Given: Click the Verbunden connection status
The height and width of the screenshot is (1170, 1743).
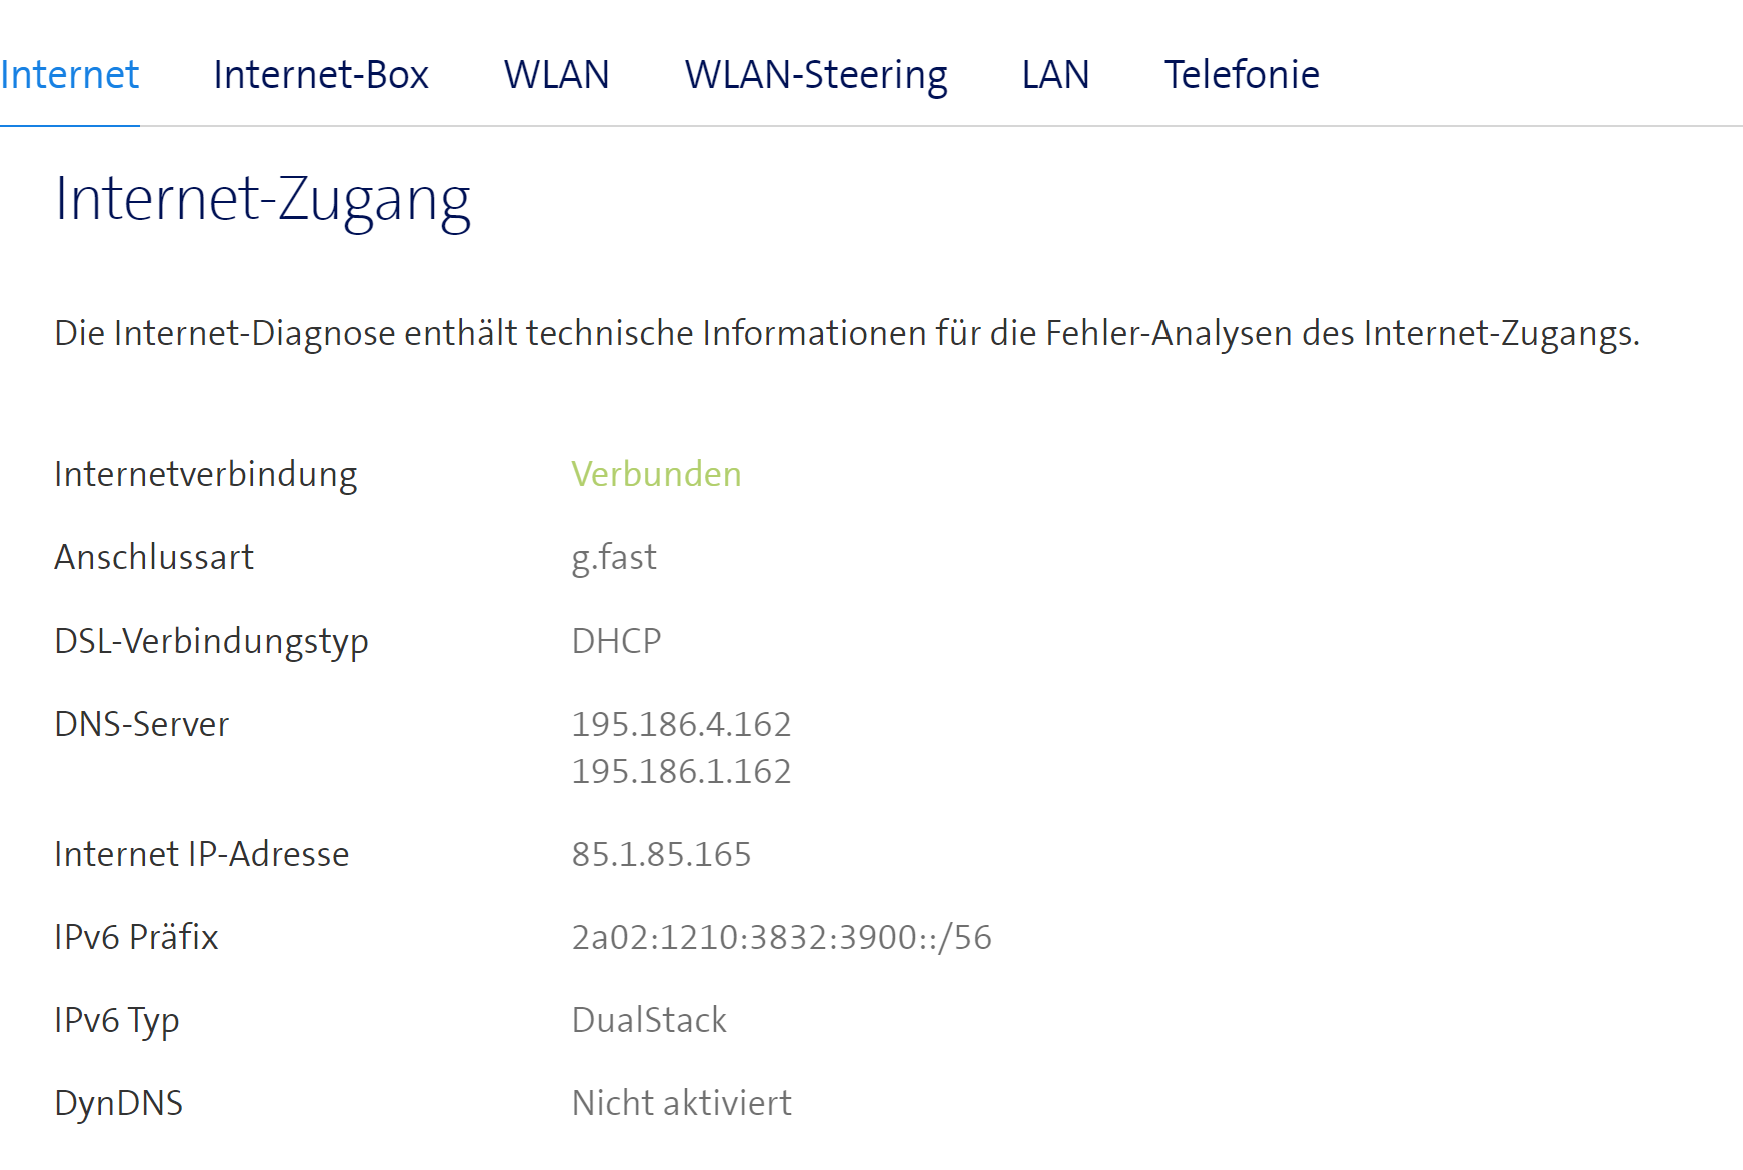Looking at the screenshot, I should point(655,474).
